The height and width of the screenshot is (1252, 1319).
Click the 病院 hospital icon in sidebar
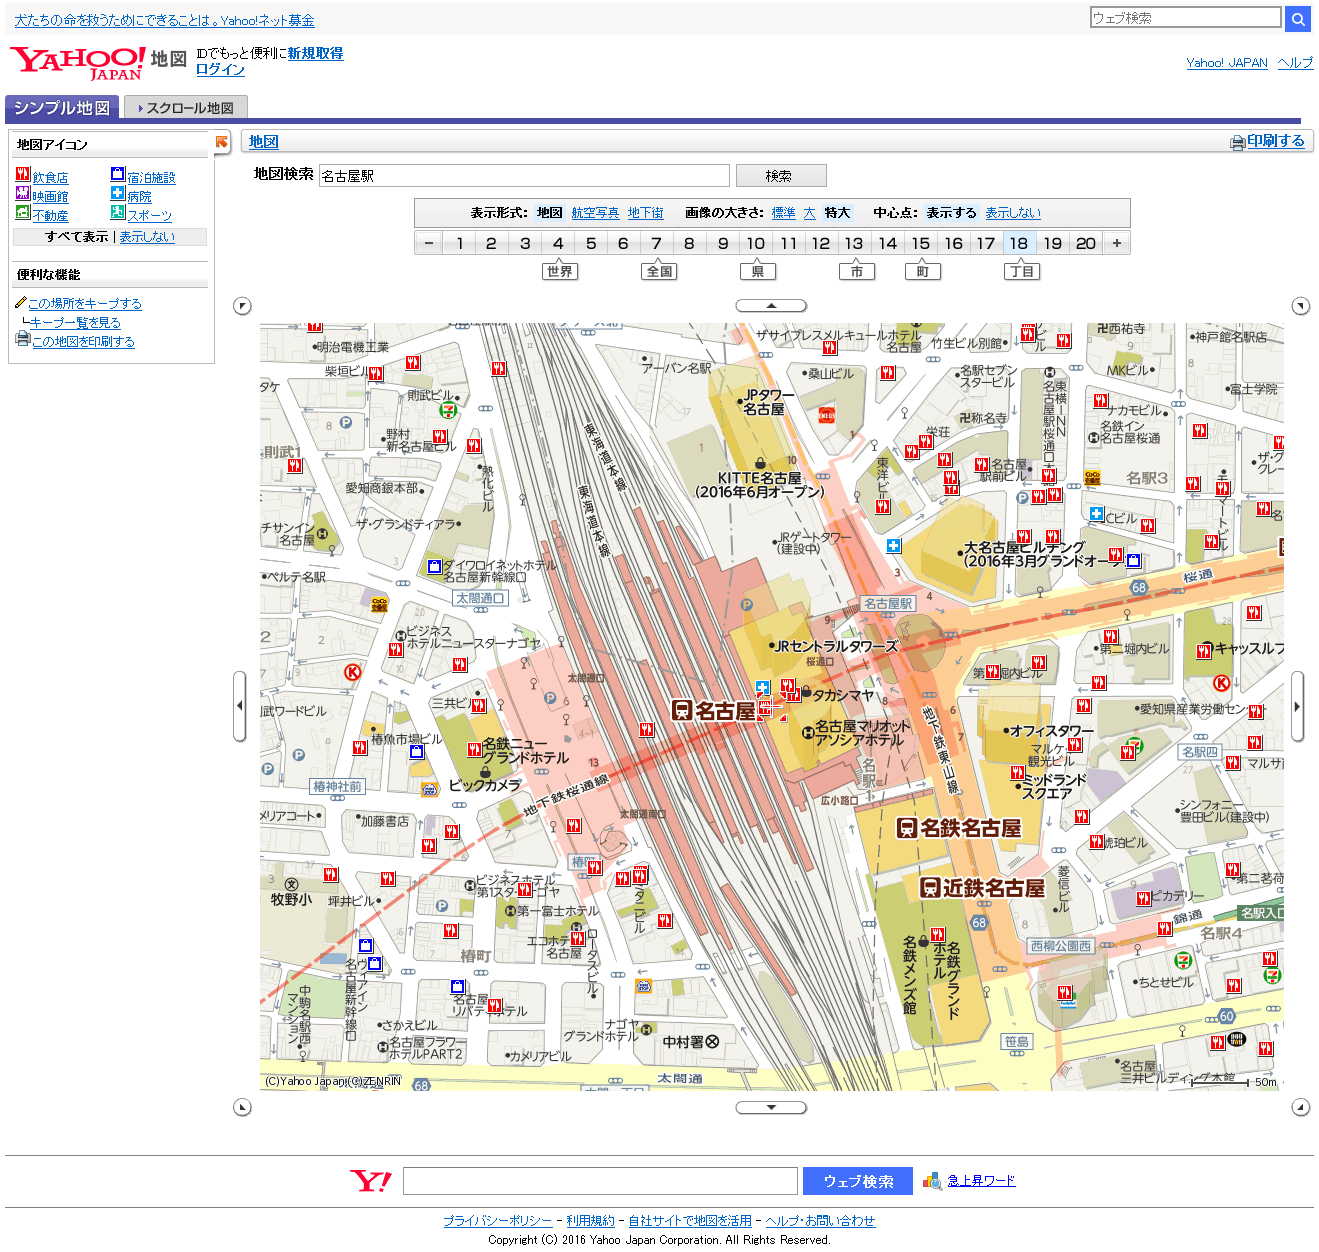coord(118,193)
